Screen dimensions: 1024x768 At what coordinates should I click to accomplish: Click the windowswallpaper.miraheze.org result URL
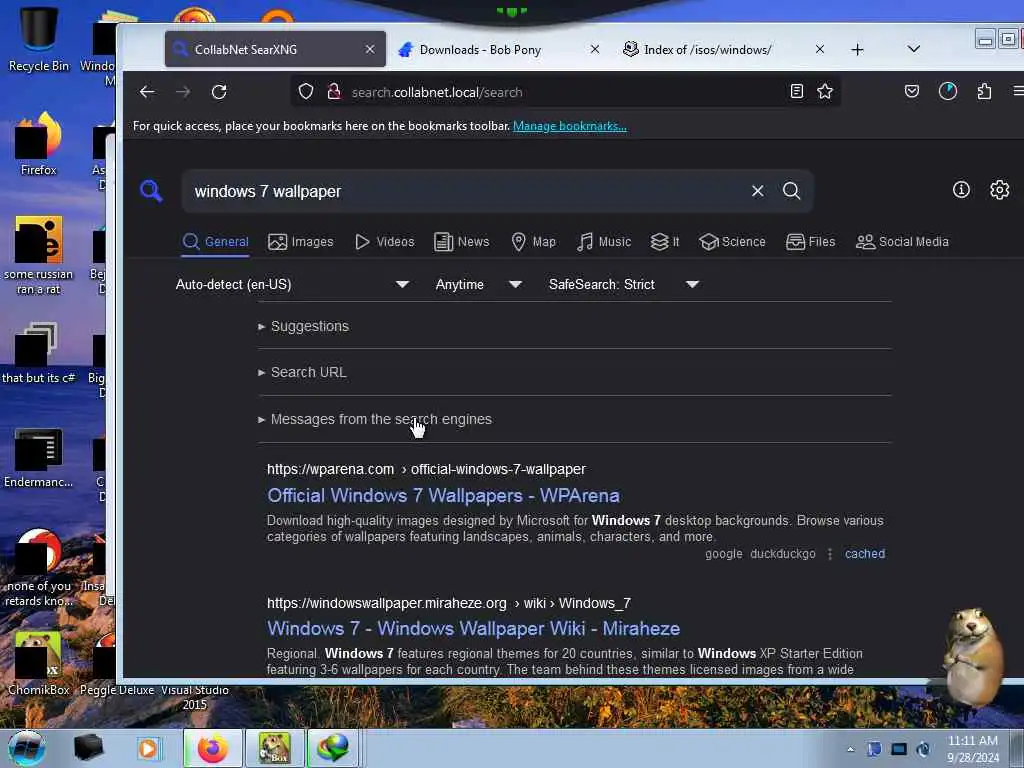[x=449, y=603]
